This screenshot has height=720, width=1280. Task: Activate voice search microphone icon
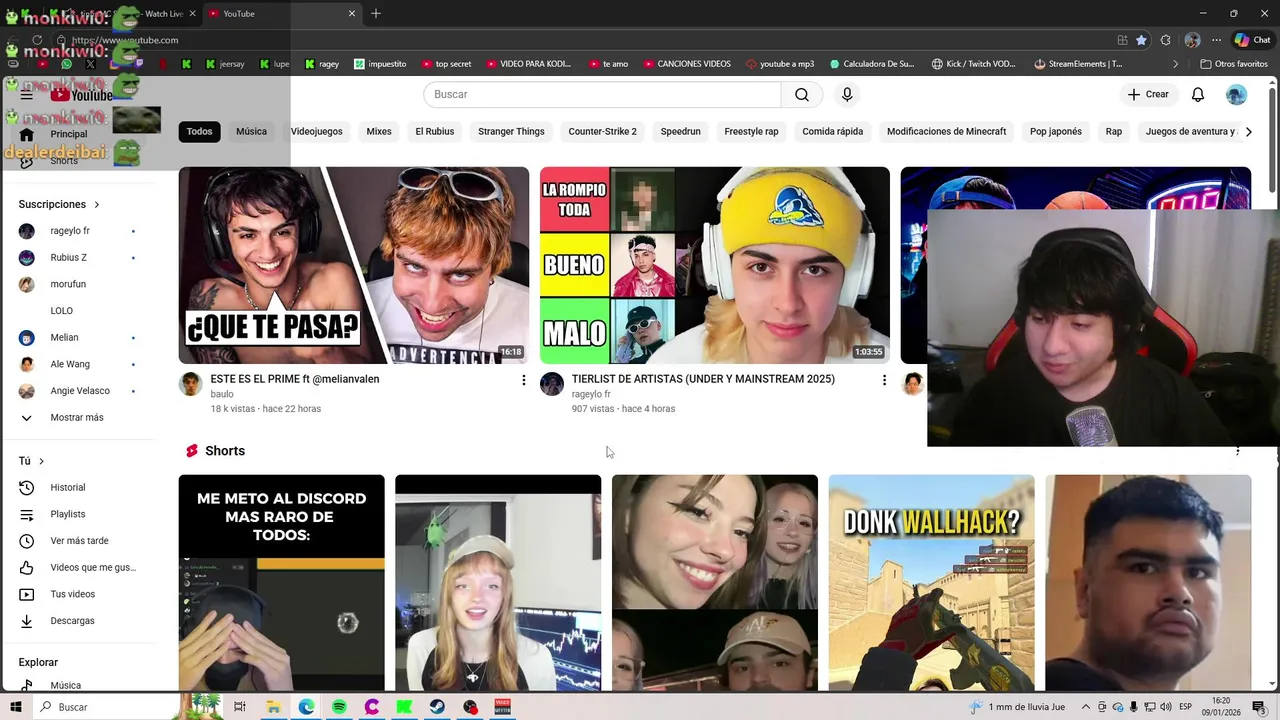(847, 94)
